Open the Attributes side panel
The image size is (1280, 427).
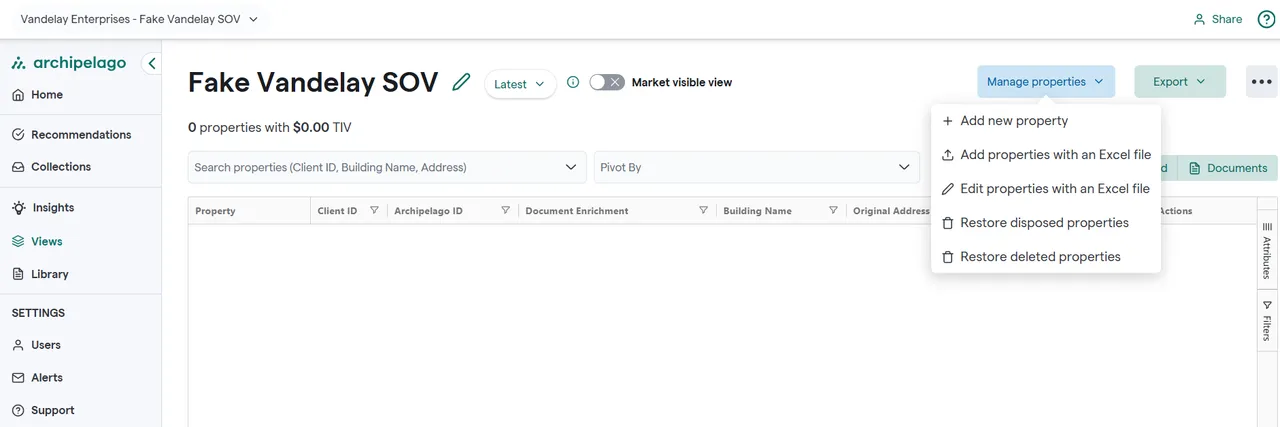click(1267, 250)
